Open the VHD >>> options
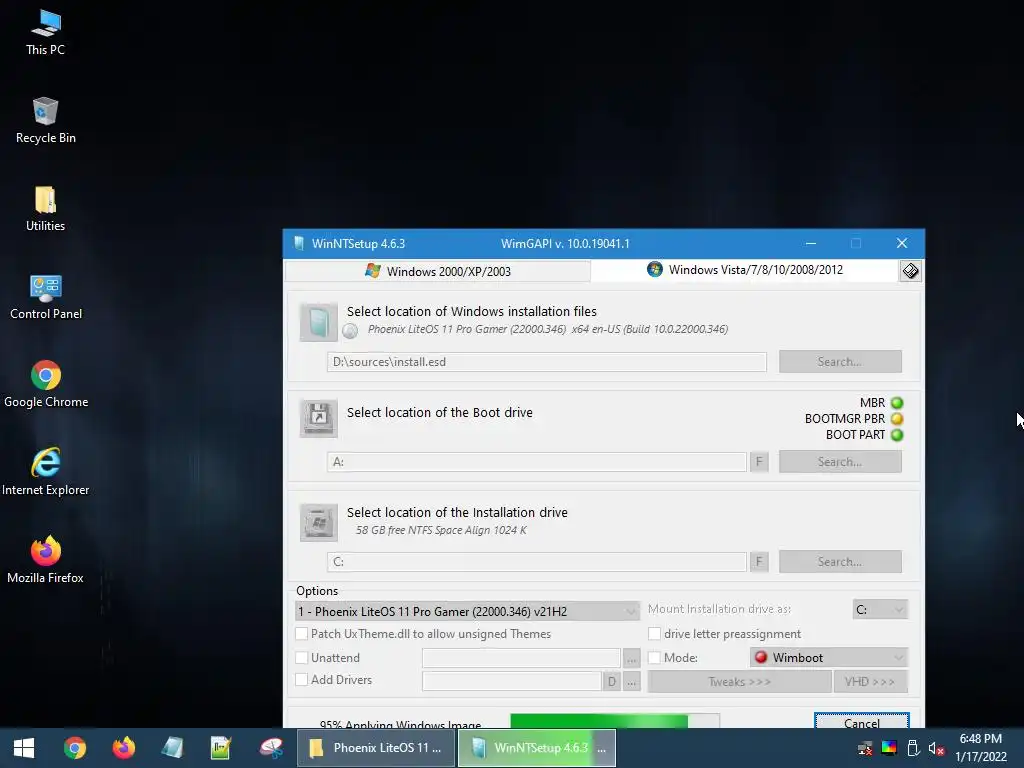Image resolution: width=1024 pixels, height=768 pixels. tap(870, 682)
